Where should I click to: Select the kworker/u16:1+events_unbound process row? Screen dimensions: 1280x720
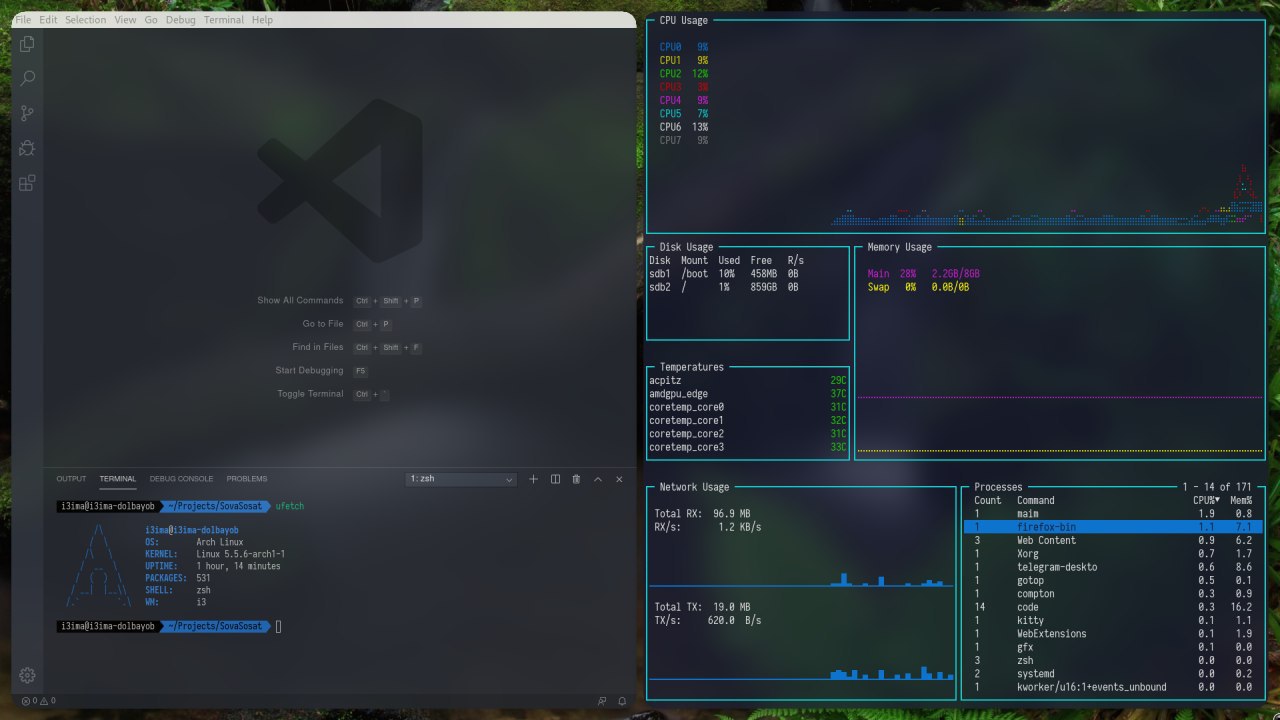(x=1114, y=687)
